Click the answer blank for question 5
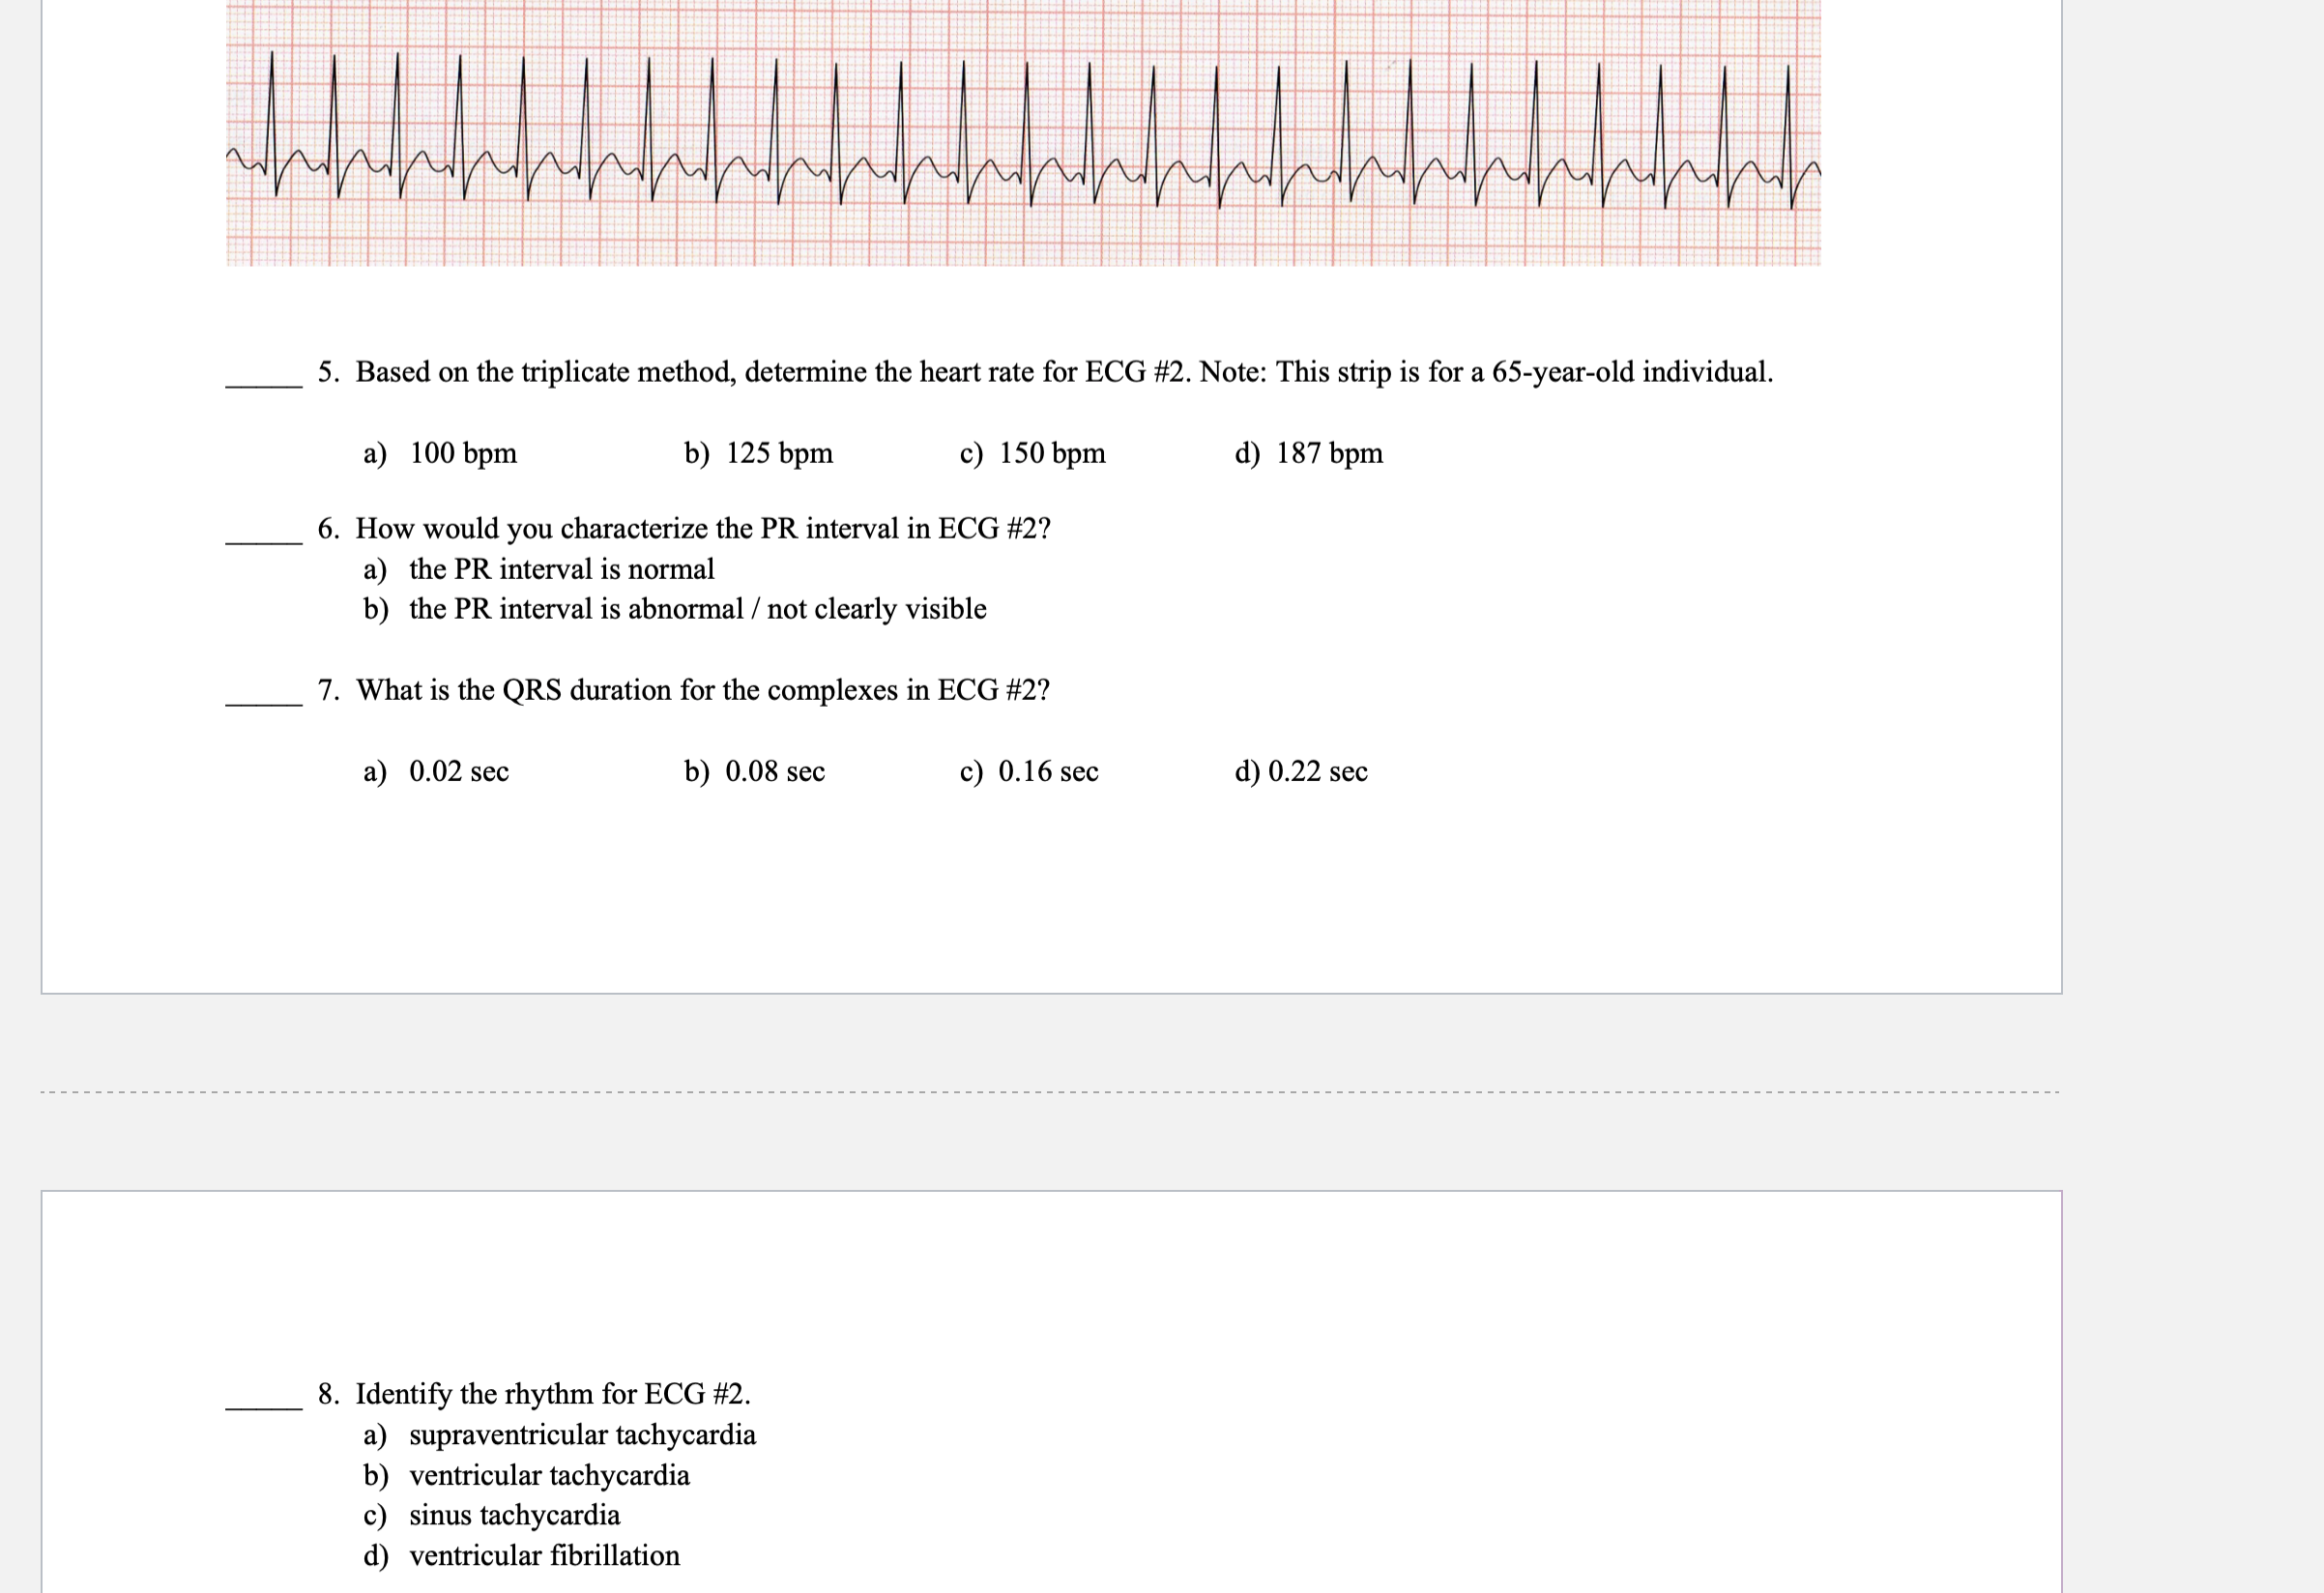The height and width of the screenshot is (1593, 2324). coord(263,379)
